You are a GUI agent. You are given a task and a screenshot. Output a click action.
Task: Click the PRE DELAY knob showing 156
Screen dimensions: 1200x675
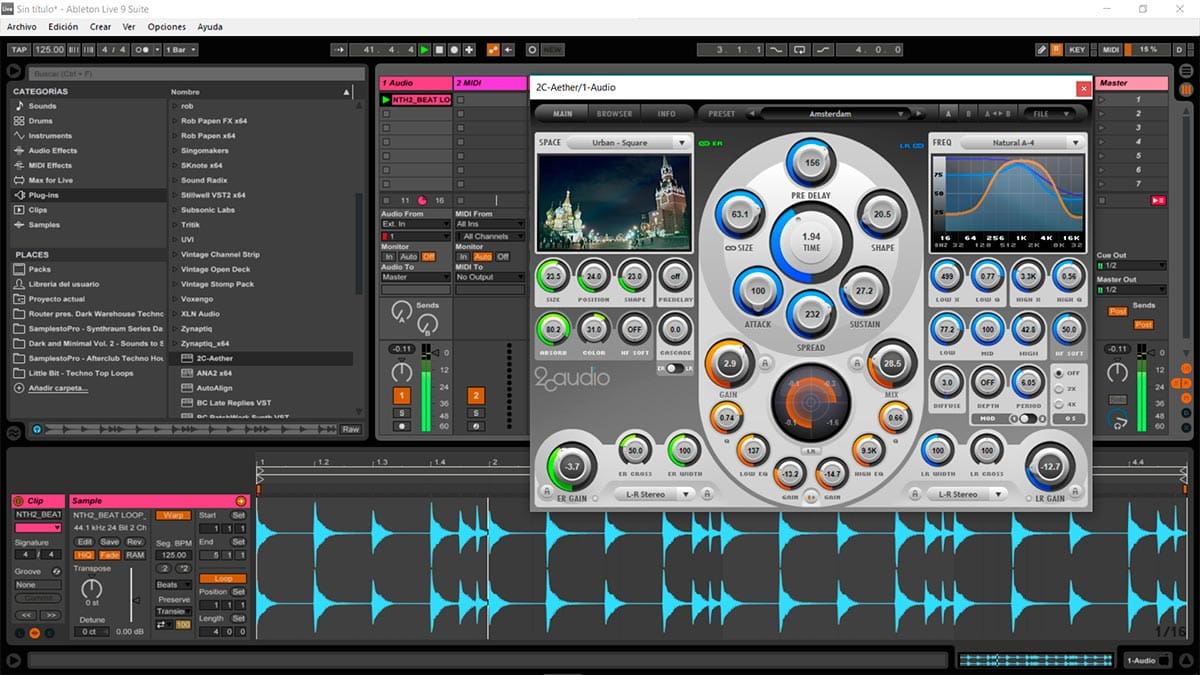tap(811, 163)
